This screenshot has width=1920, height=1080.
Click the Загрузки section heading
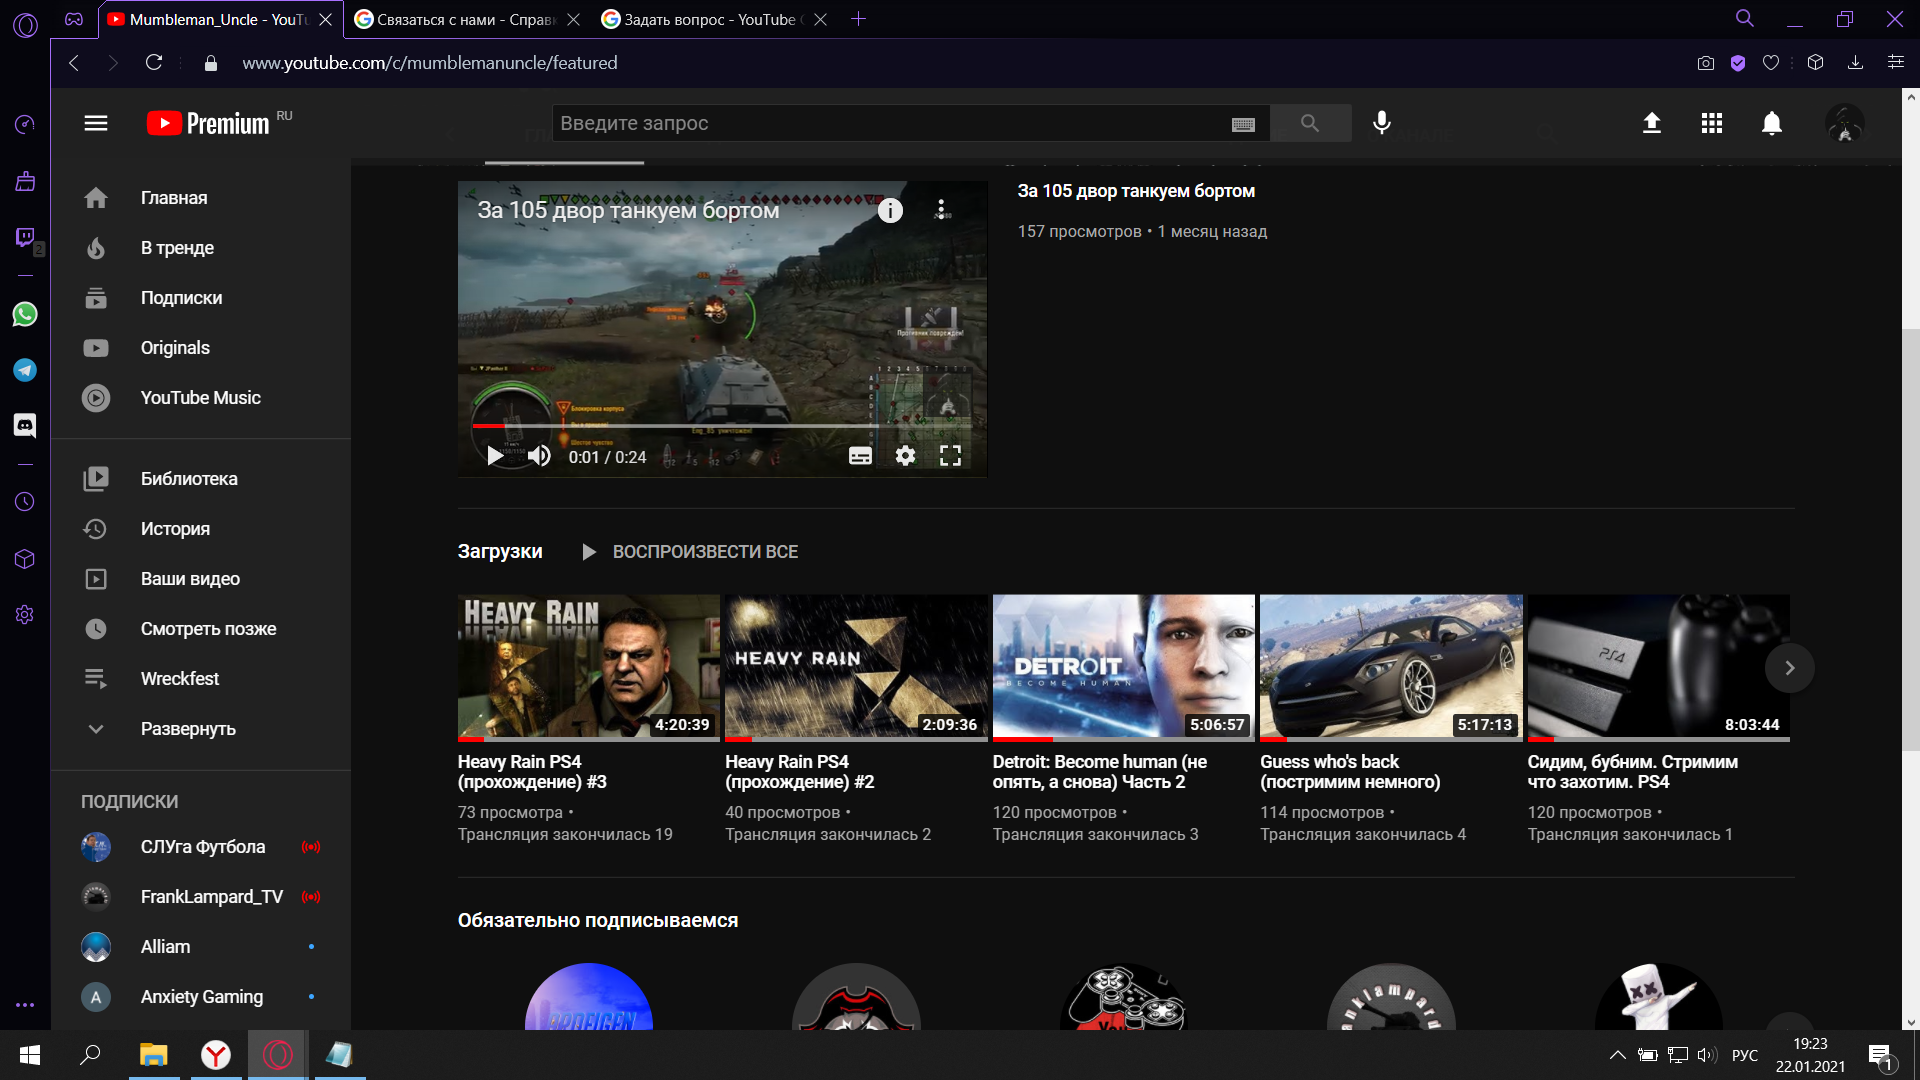pos(500,551)
